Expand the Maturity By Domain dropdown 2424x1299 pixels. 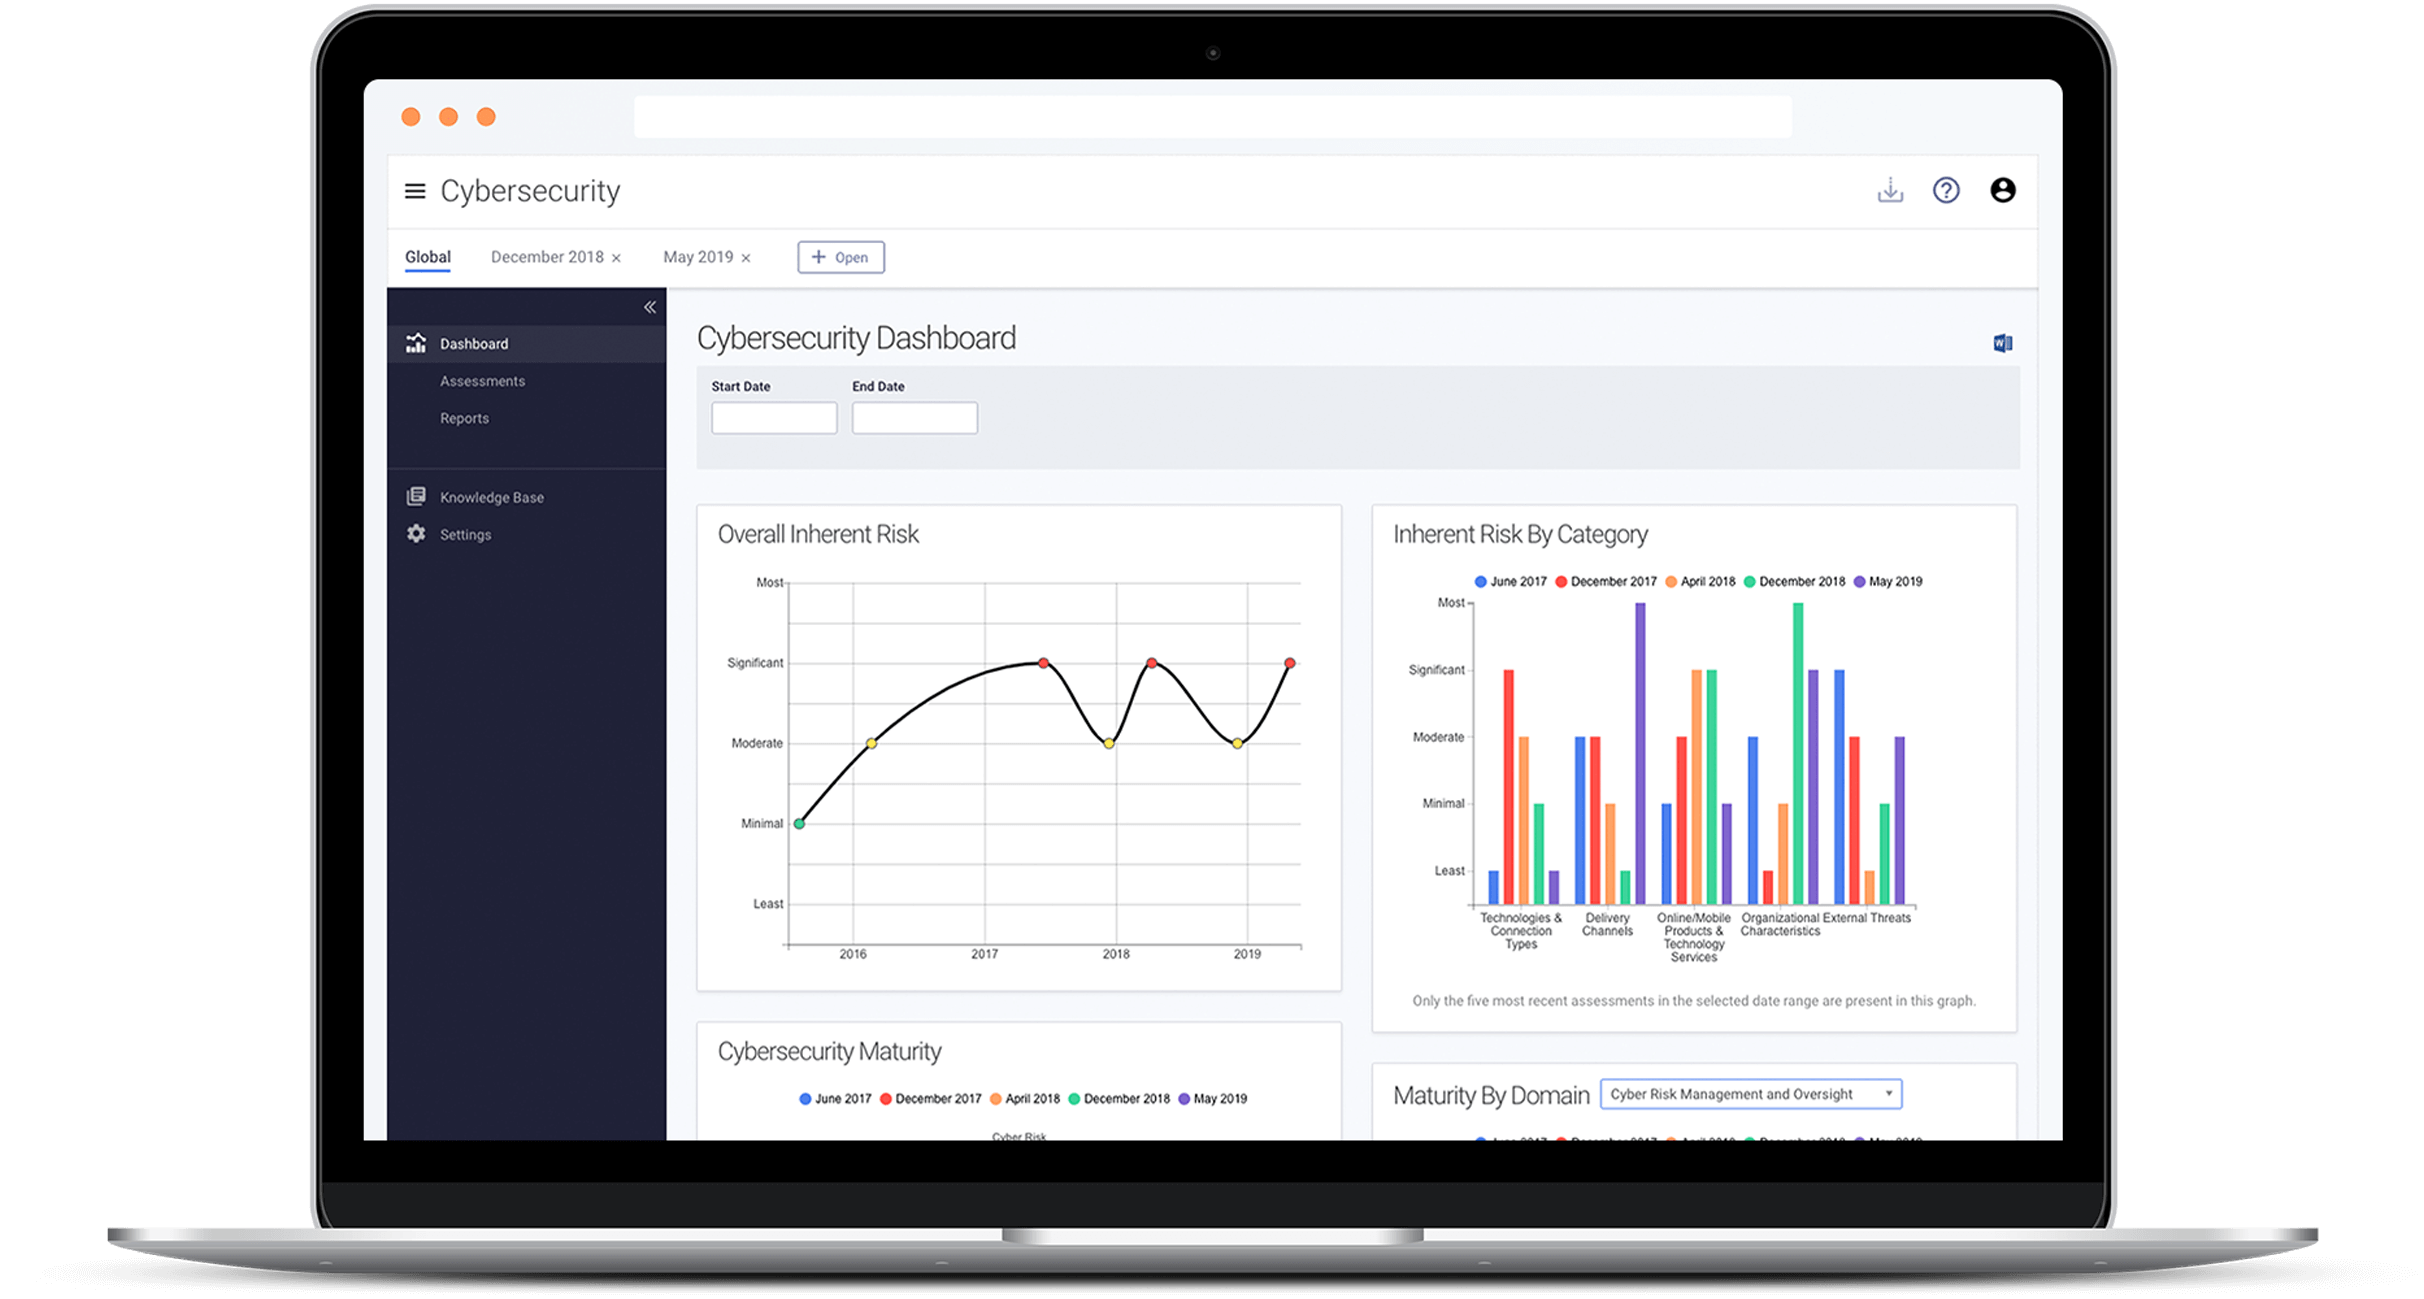1750,1094
